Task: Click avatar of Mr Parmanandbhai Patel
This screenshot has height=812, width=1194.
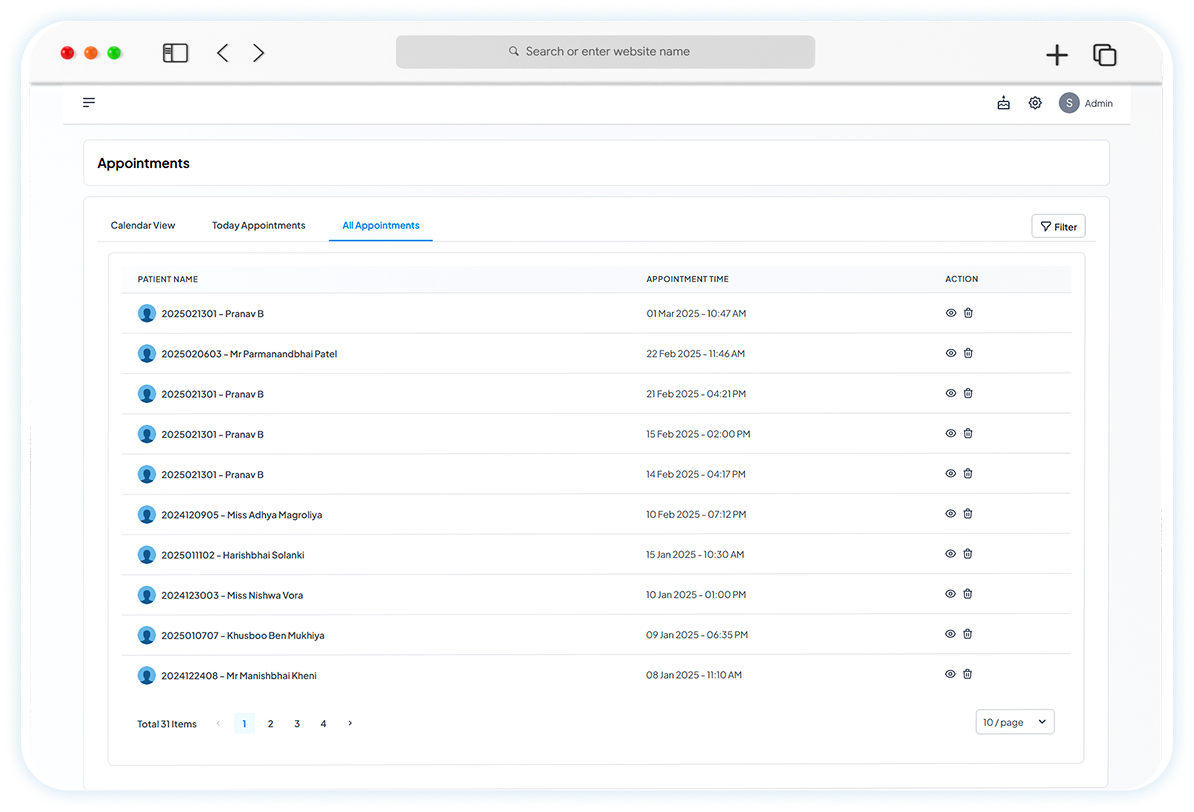Action: pyautogui.click(x=147, y=353)
